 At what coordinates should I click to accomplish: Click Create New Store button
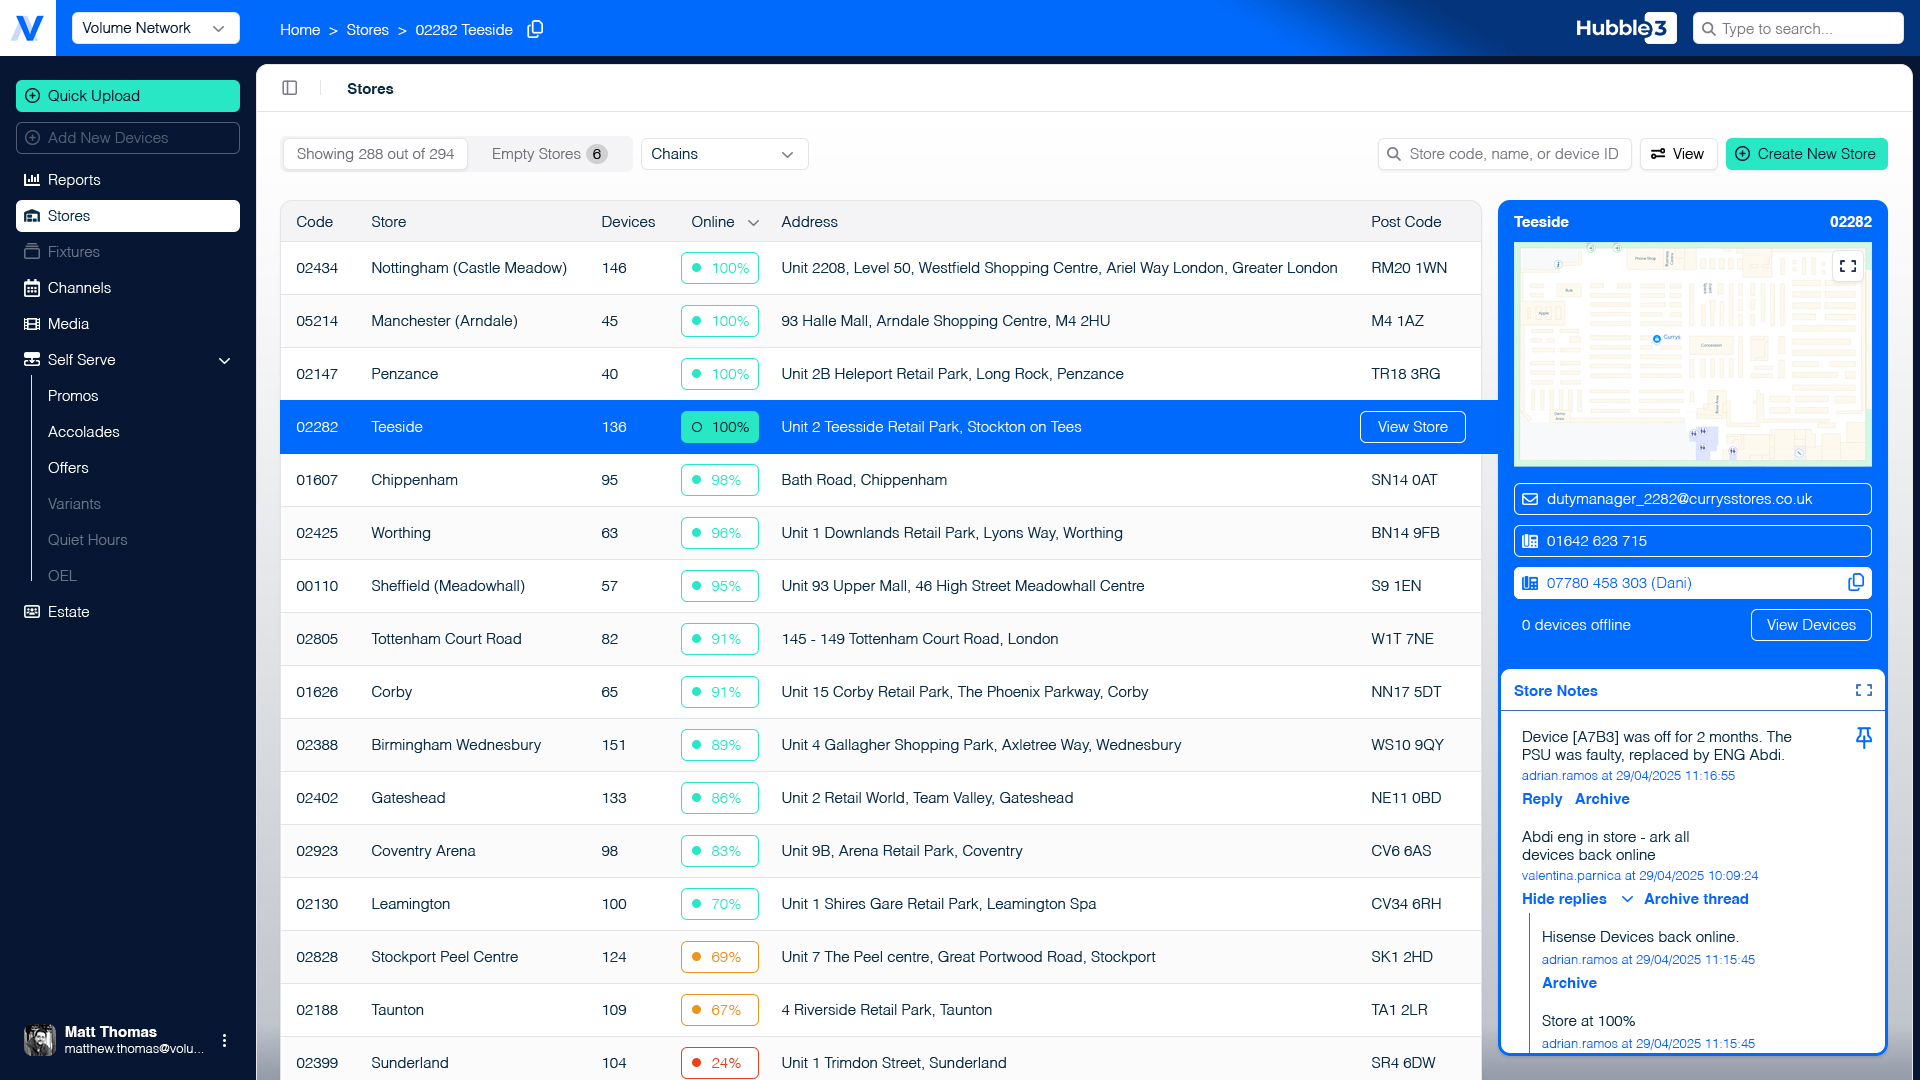pyautogui.click(x=1806, y=154)
